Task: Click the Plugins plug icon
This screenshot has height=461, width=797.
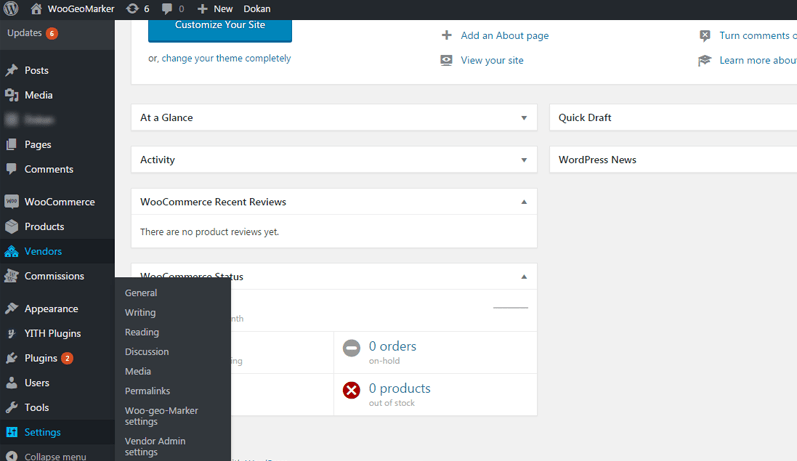Action: 12,358
